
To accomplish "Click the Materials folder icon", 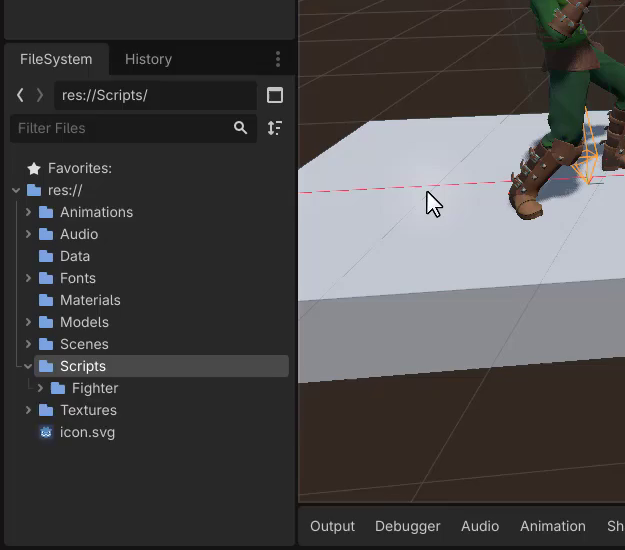I will [x=46, y=300].
